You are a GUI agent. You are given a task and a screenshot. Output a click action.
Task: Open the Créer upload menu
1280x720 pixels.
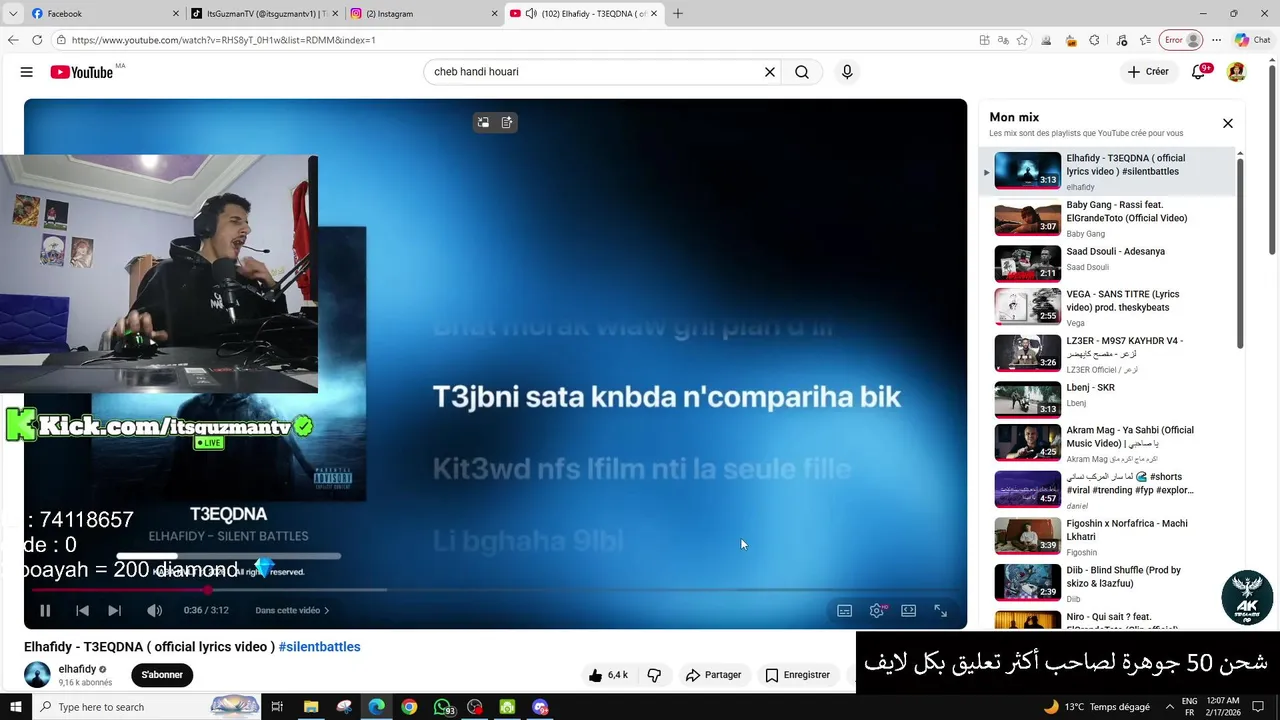[1148, 72]
